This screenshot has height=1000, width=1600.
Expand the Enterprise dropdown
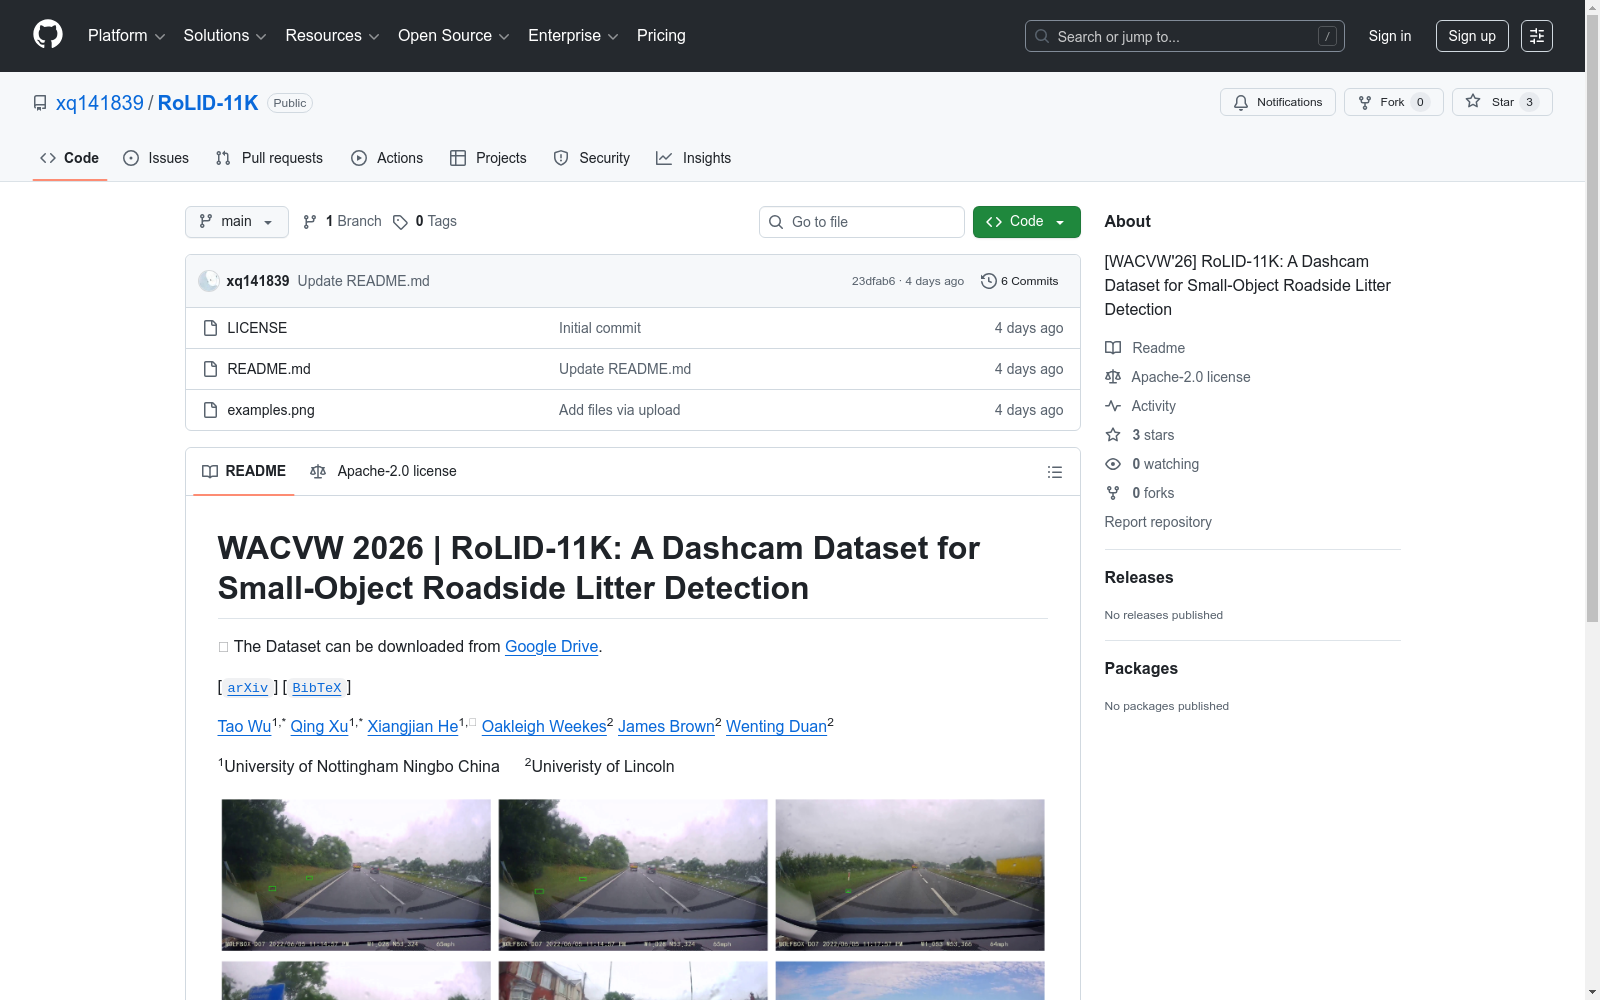pyautogui.click(x=573, y=36)
